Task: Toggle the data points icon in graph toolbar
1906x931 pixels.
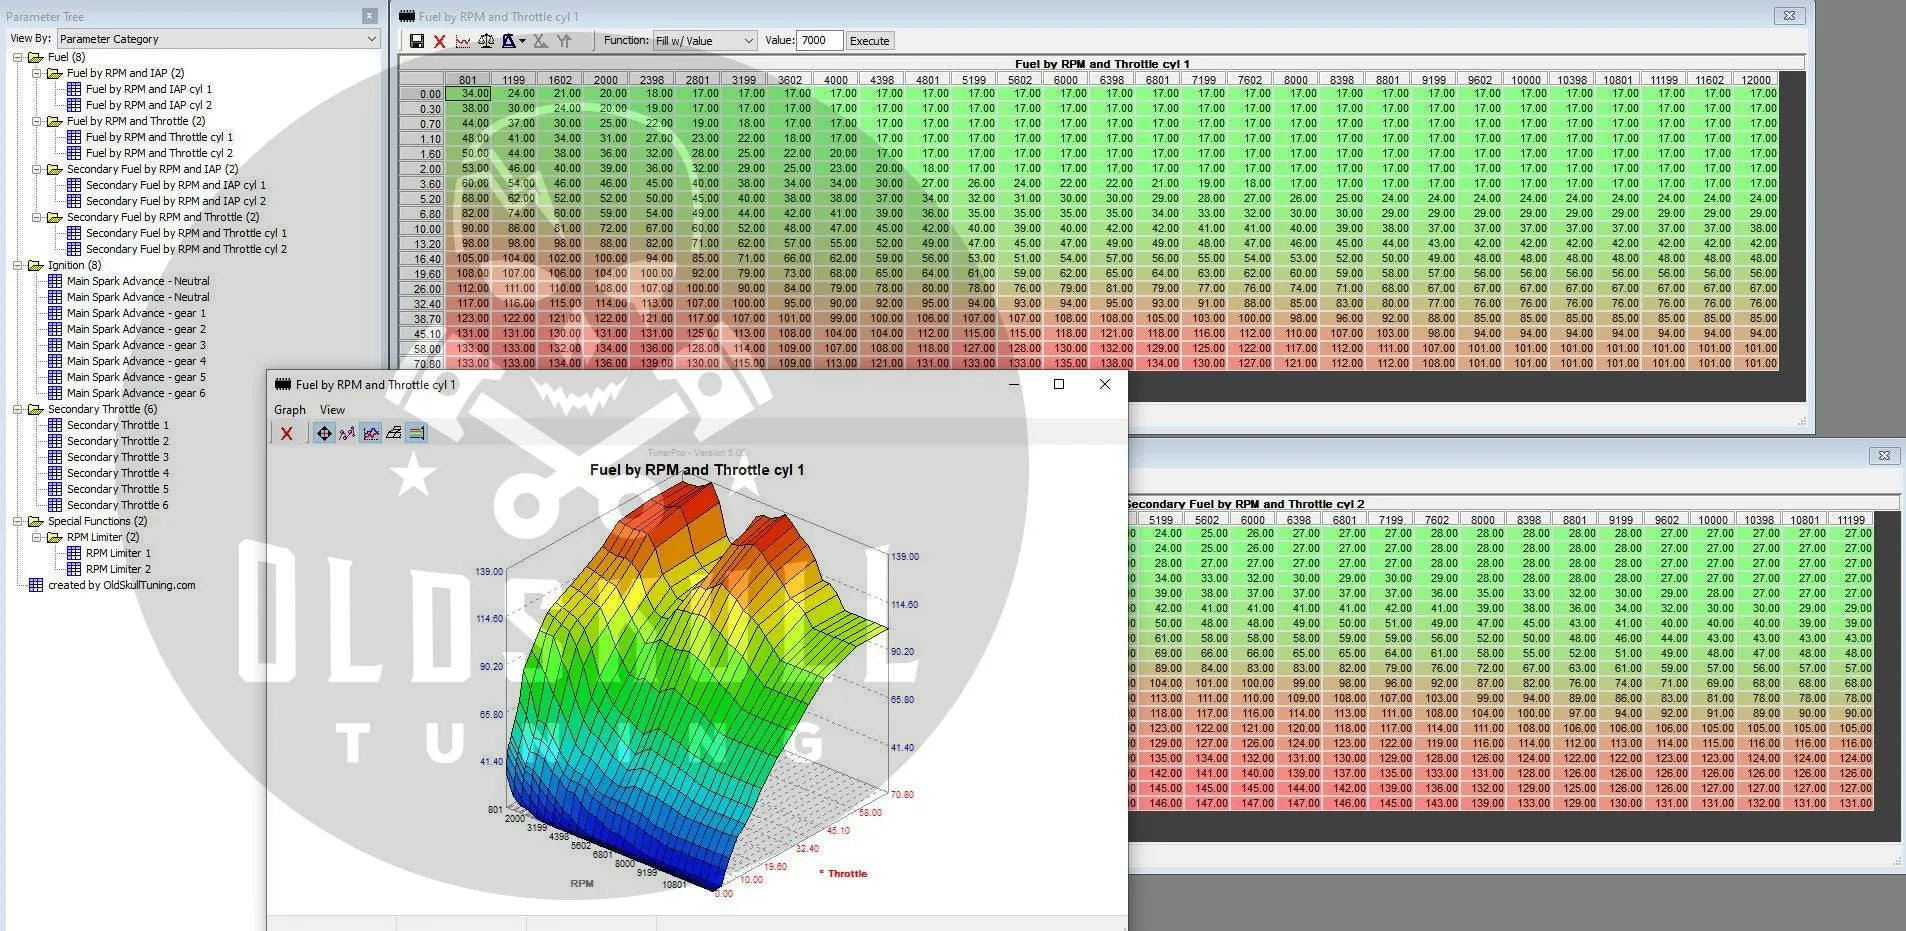Action: [347, 433]
